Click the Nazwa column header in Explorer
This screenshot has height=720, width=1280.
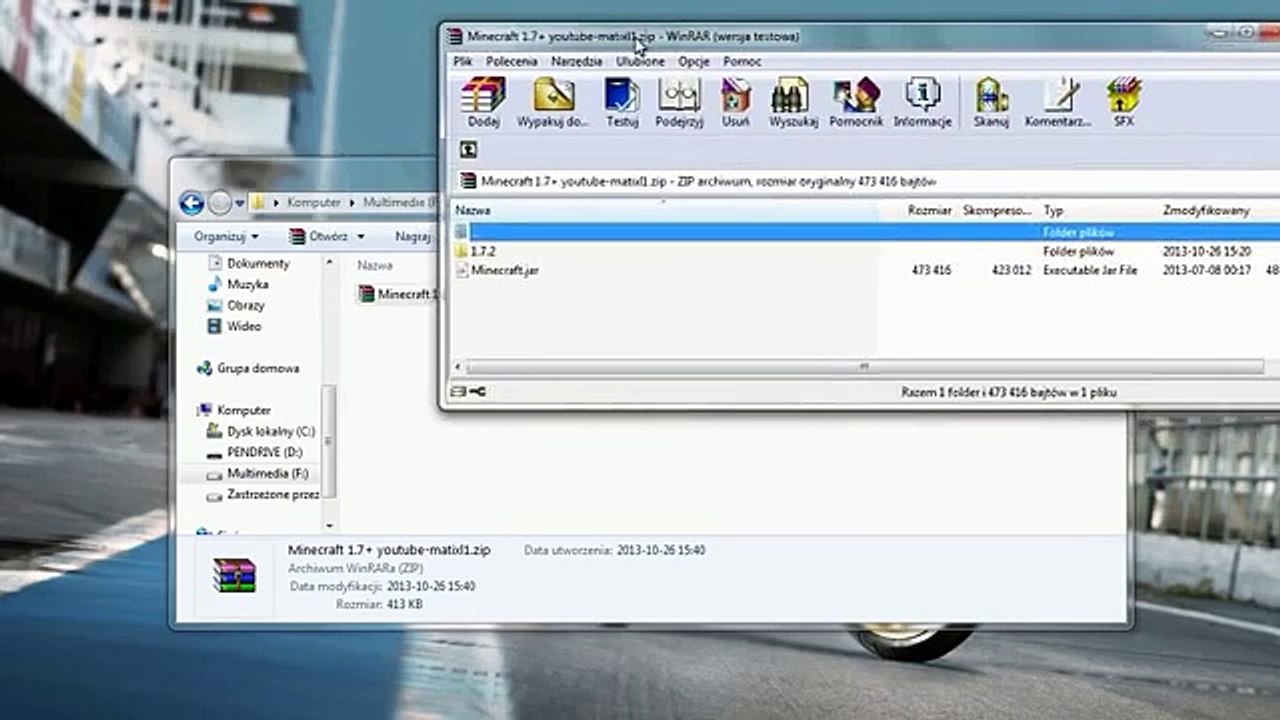375,266
